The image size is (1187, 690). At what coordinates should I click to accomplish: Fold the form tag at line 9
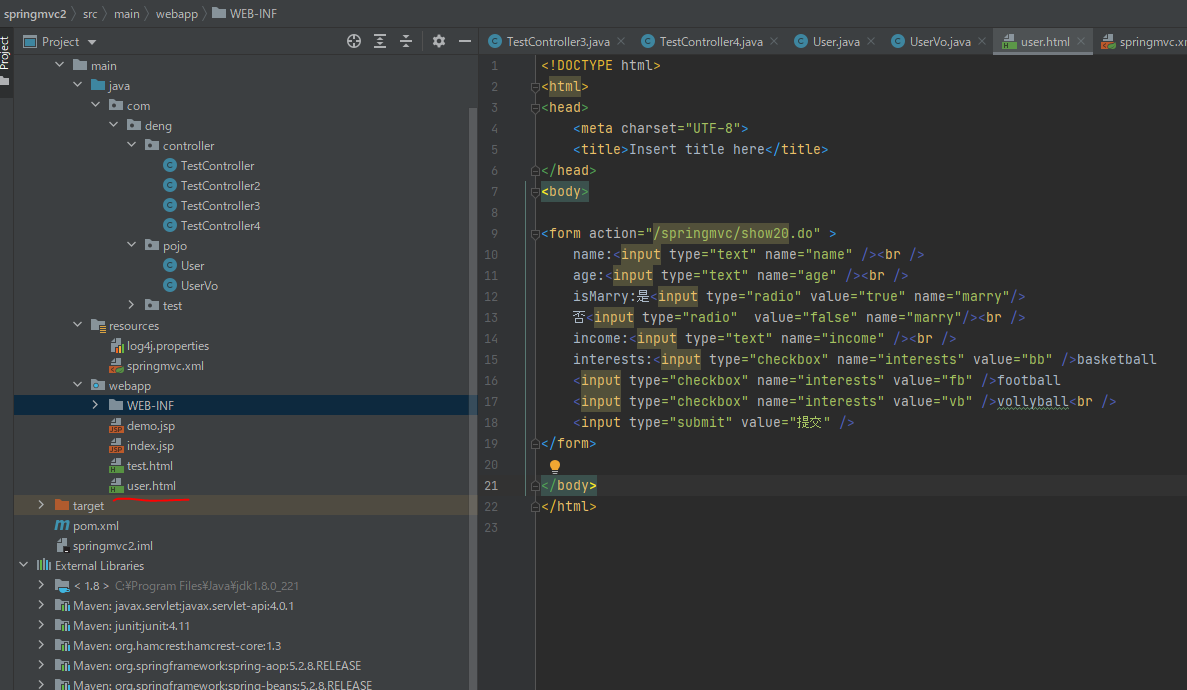pos(535,234)
